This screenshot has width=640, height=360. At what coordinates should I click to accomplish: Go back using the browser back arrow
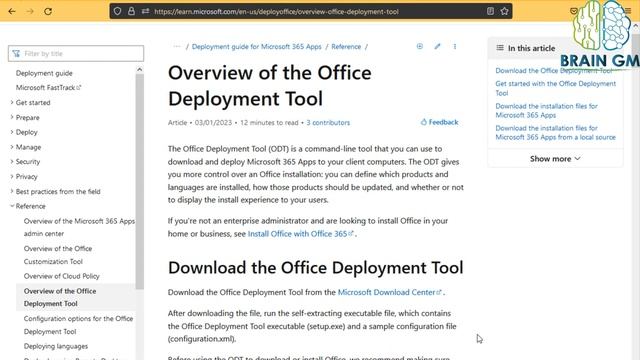click(12, 11)
